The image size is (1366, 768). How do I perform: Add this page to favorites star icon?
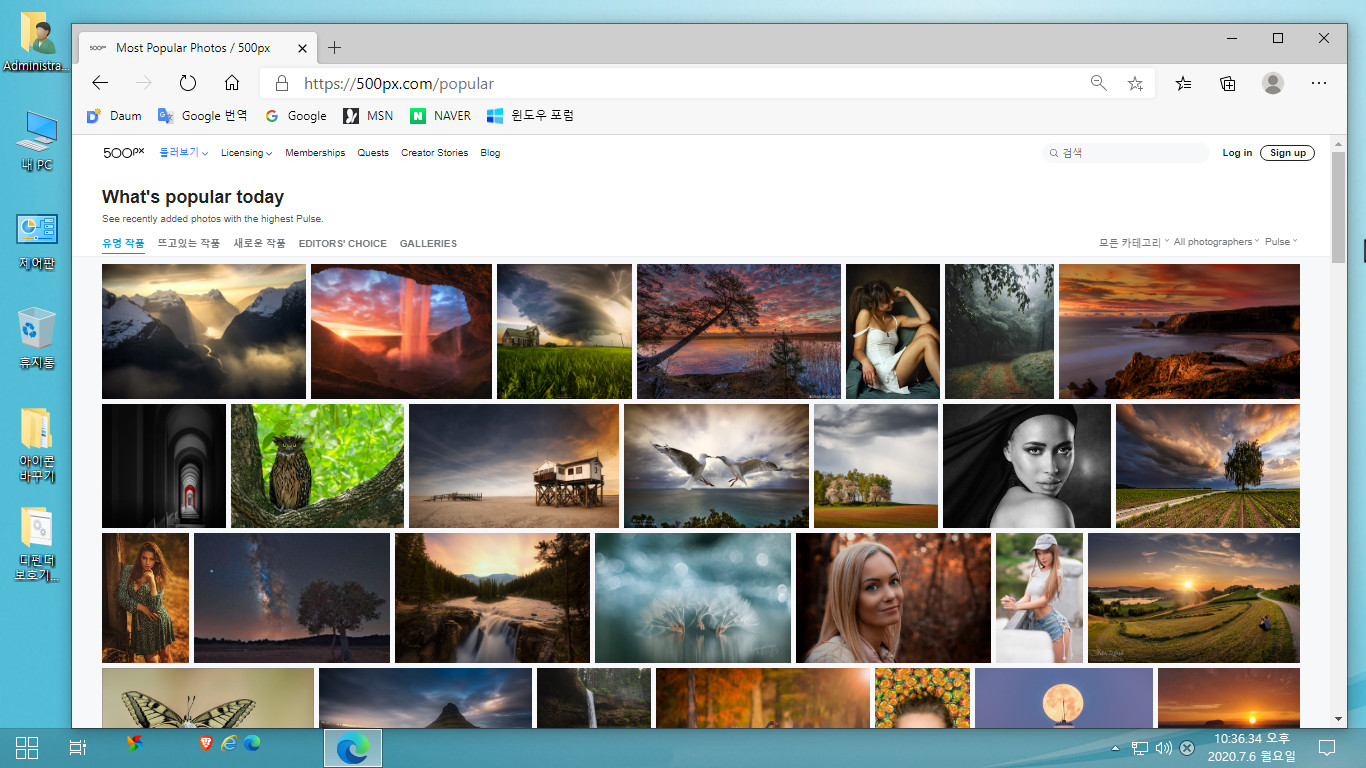coord(1135,84)
